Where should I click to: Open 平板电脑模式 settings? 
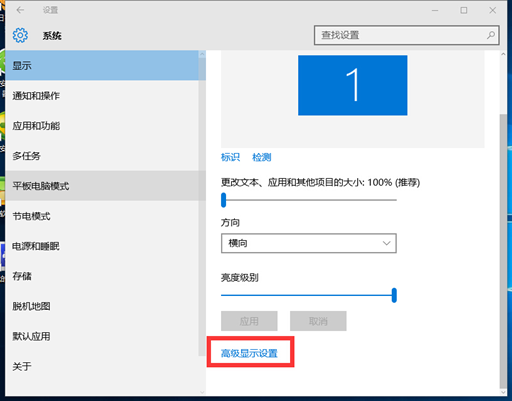point(102,186)
